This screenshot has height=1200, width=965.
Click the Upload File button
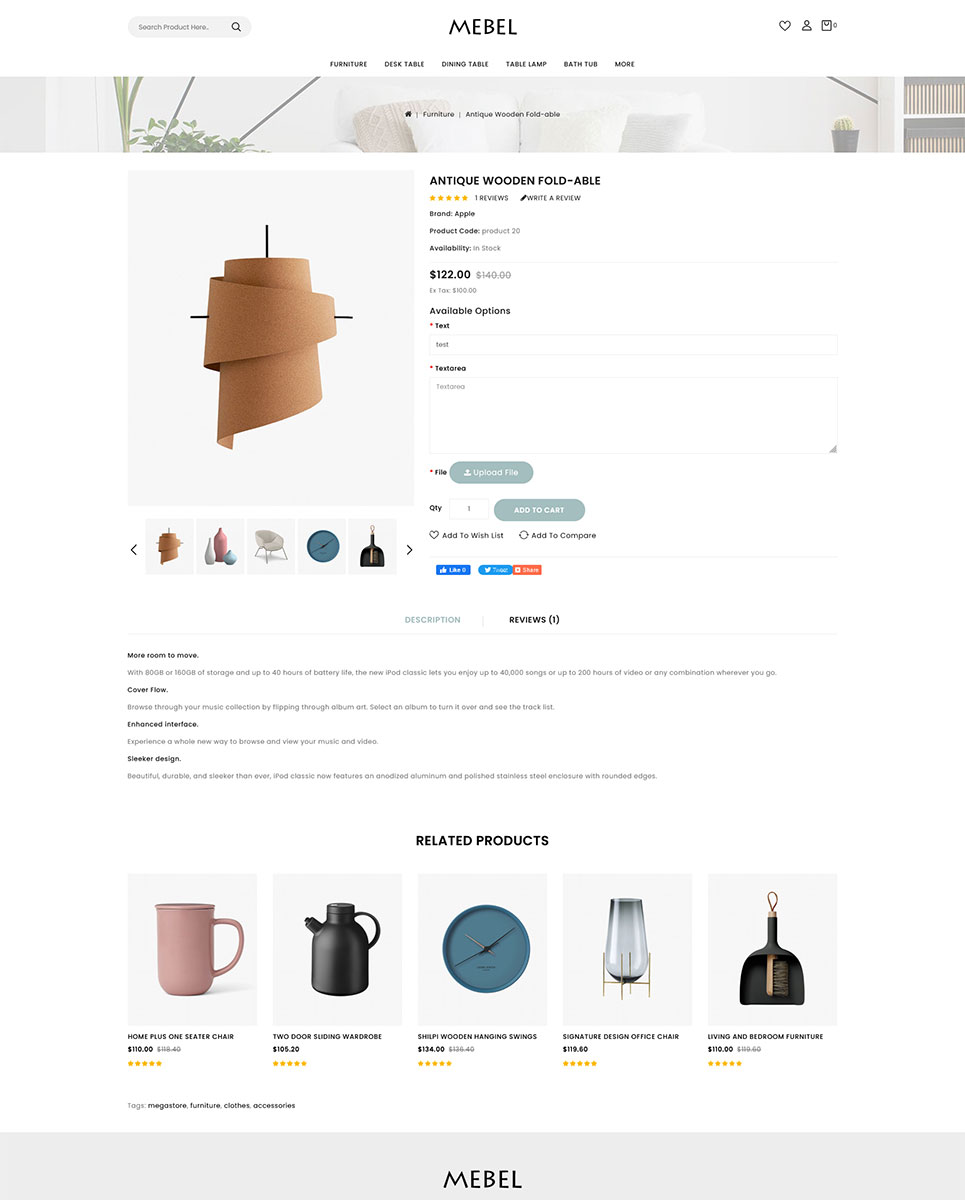pos(491,472)
